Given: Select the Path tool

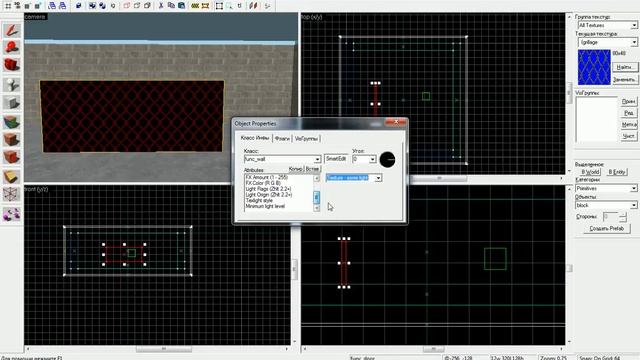Looking at the screenshot, I should pyautogui.click(x=11, y=214).
